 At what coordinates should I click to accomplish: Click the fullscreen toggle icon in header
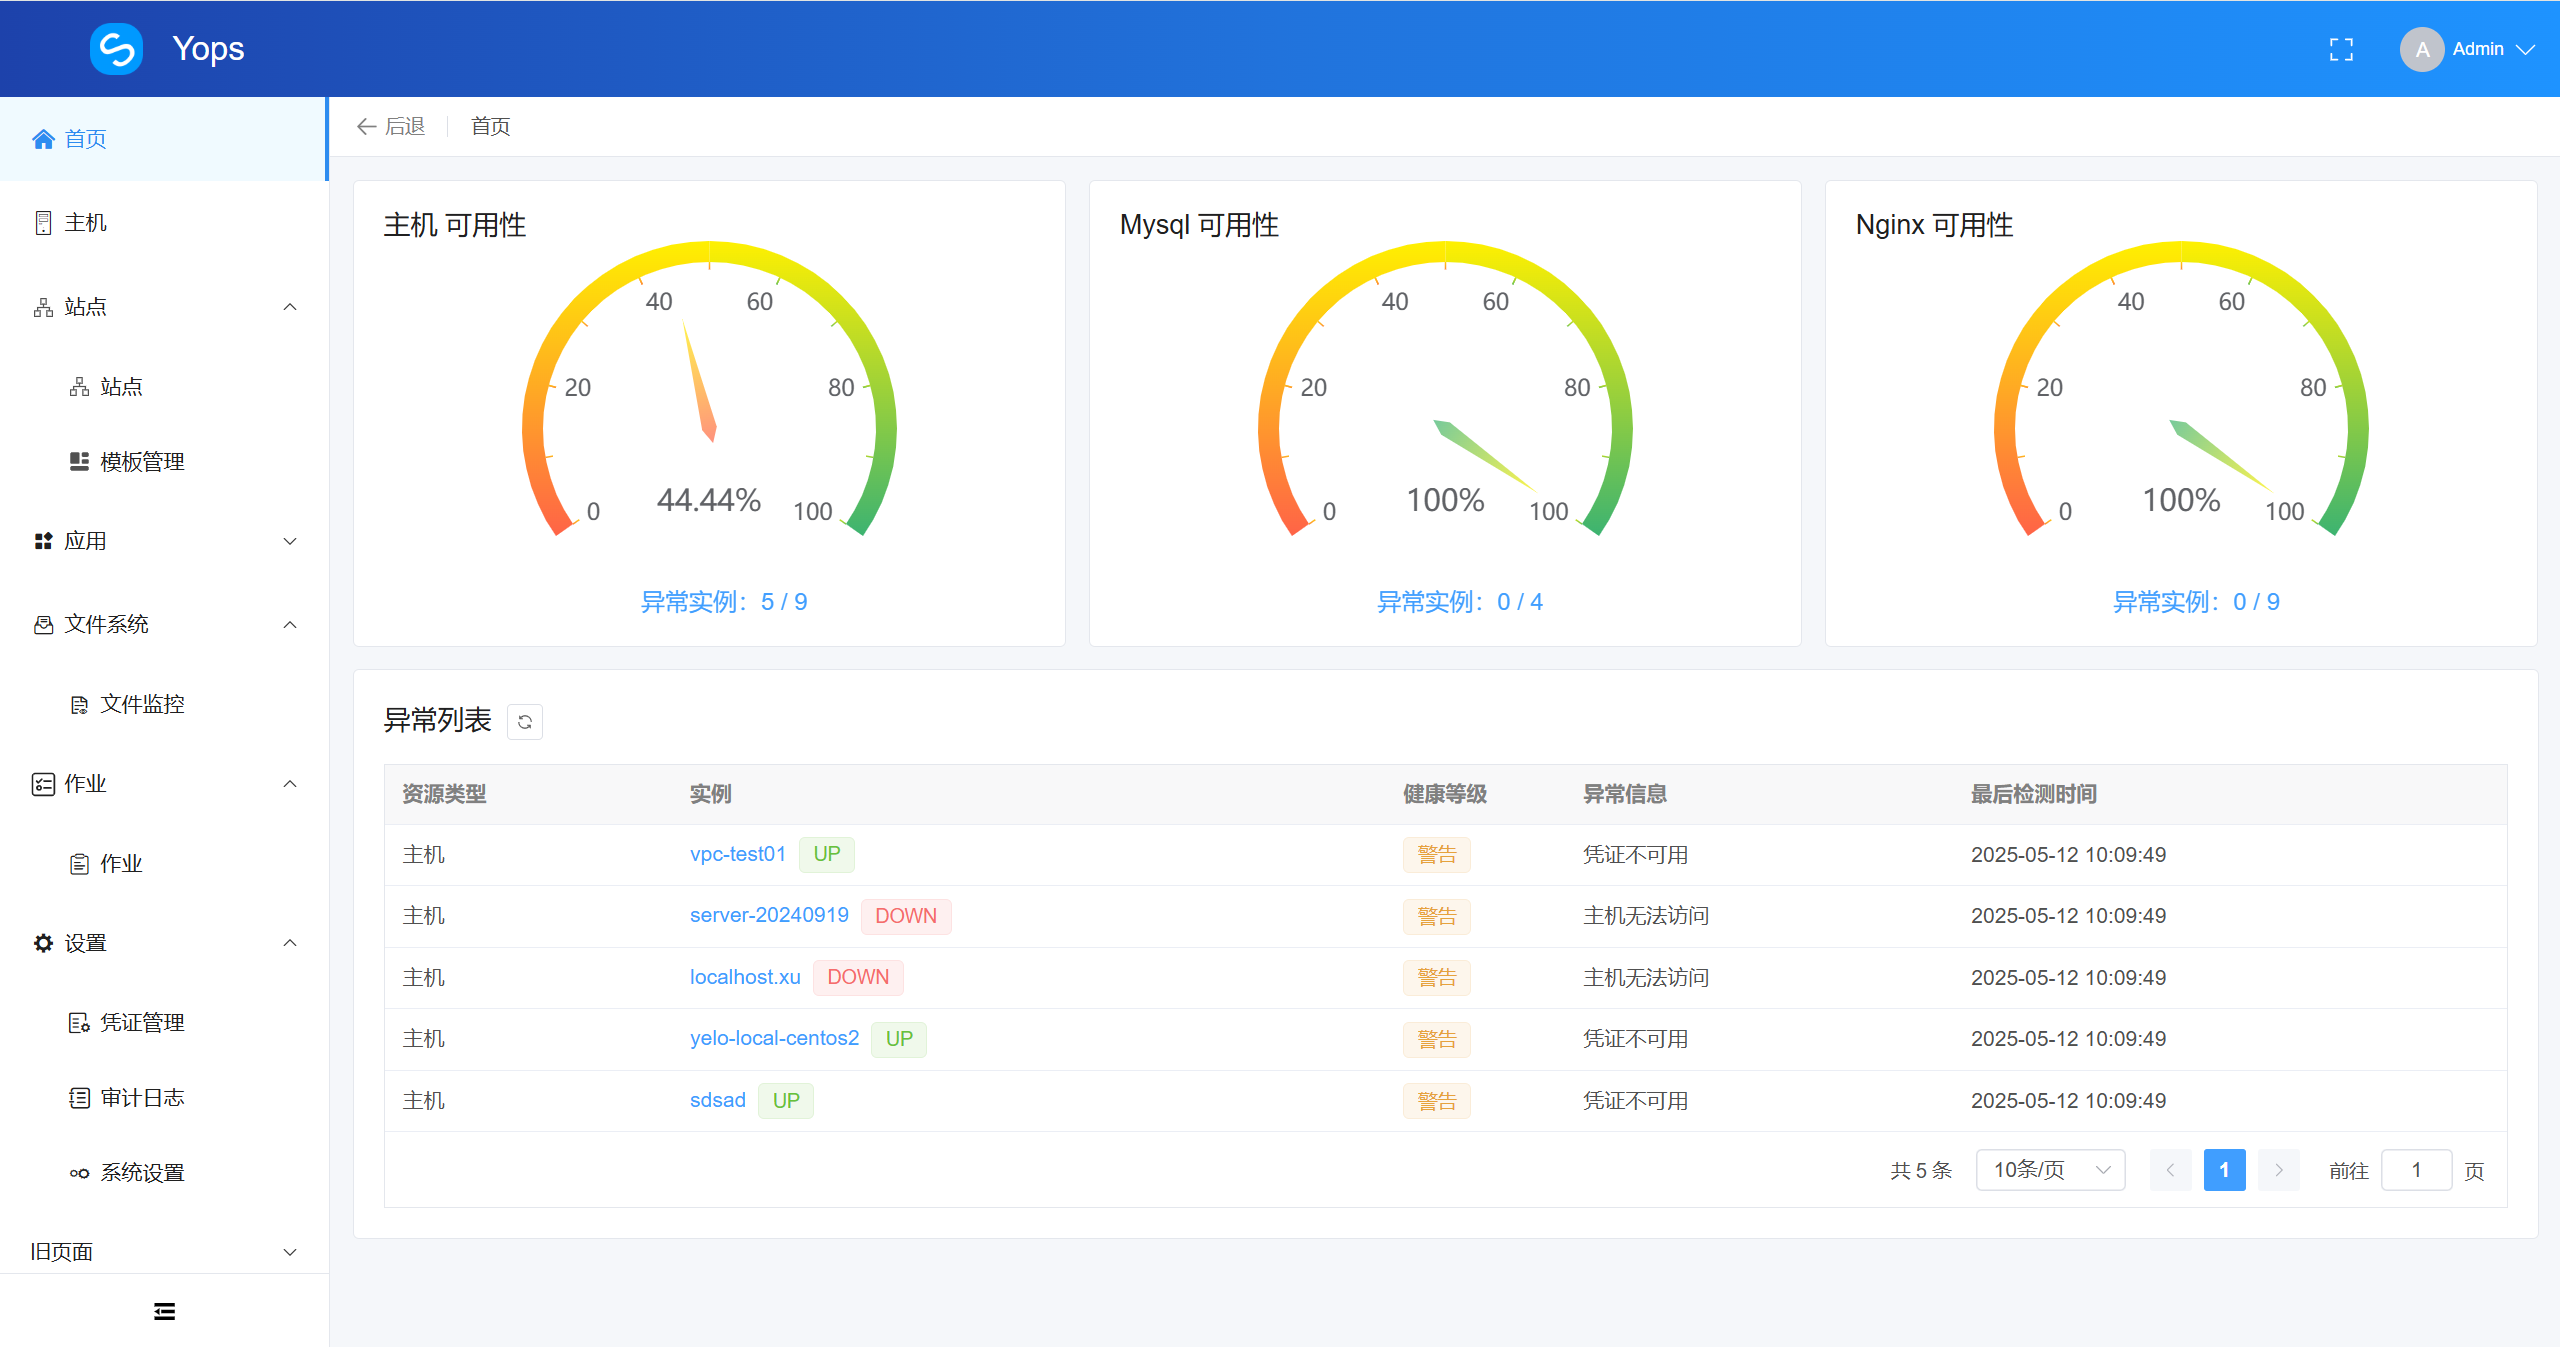[2341, 49]
